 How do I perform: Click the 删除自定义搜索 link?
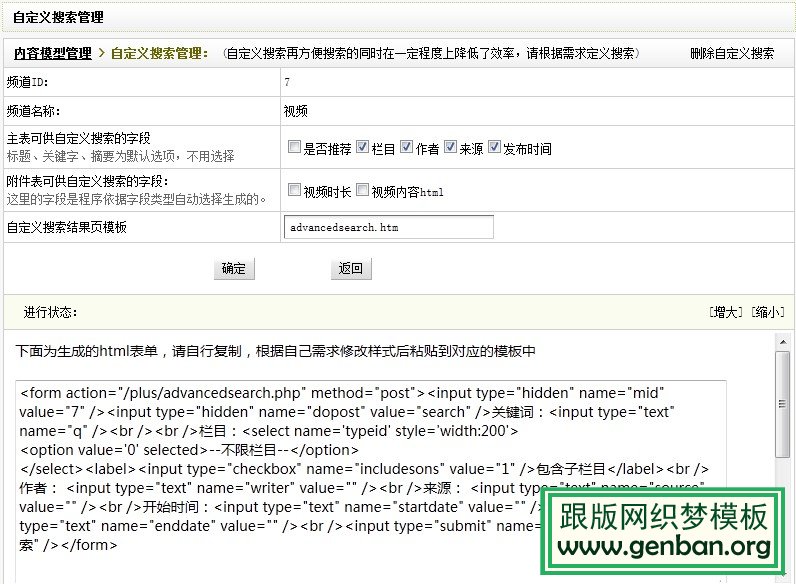point(731,53)
